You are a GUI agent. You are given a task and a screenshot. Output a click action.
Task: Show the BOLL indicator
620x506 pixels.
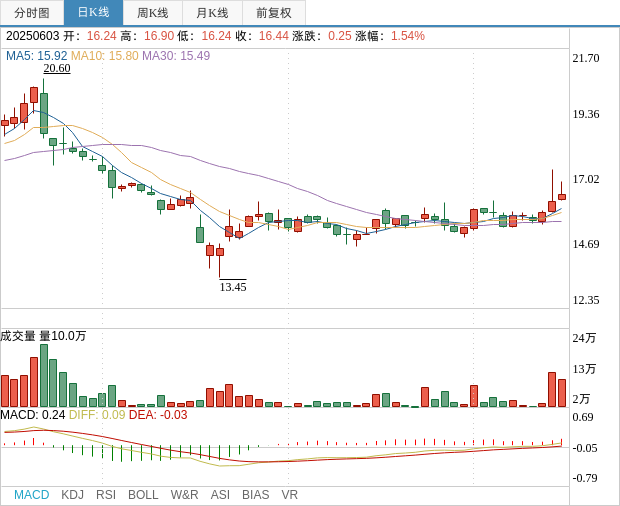coord(143,495)
